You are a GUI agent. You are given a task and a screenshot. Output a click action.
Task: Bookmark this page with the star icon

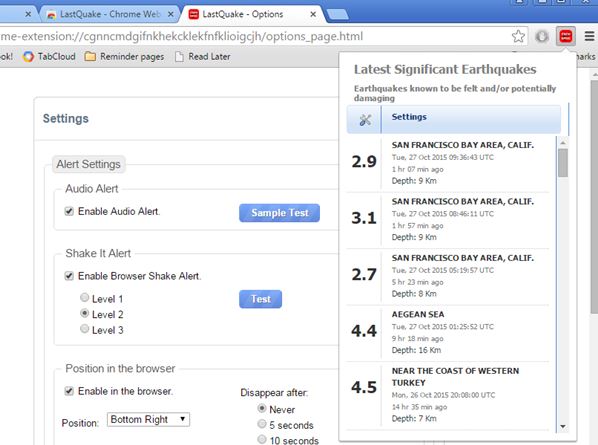(x=518, y=37)
